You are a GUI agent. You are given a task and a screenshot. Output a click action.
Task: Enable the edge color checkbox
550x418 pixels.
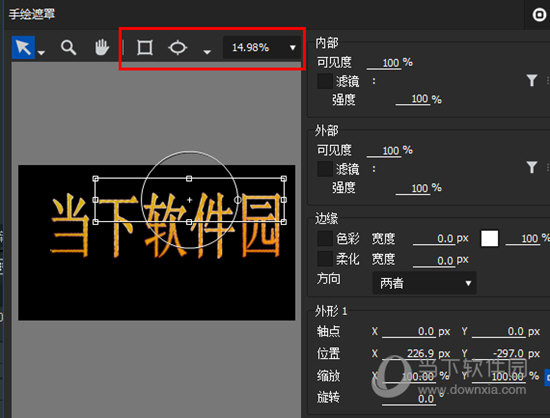click(x=324, y=239)
